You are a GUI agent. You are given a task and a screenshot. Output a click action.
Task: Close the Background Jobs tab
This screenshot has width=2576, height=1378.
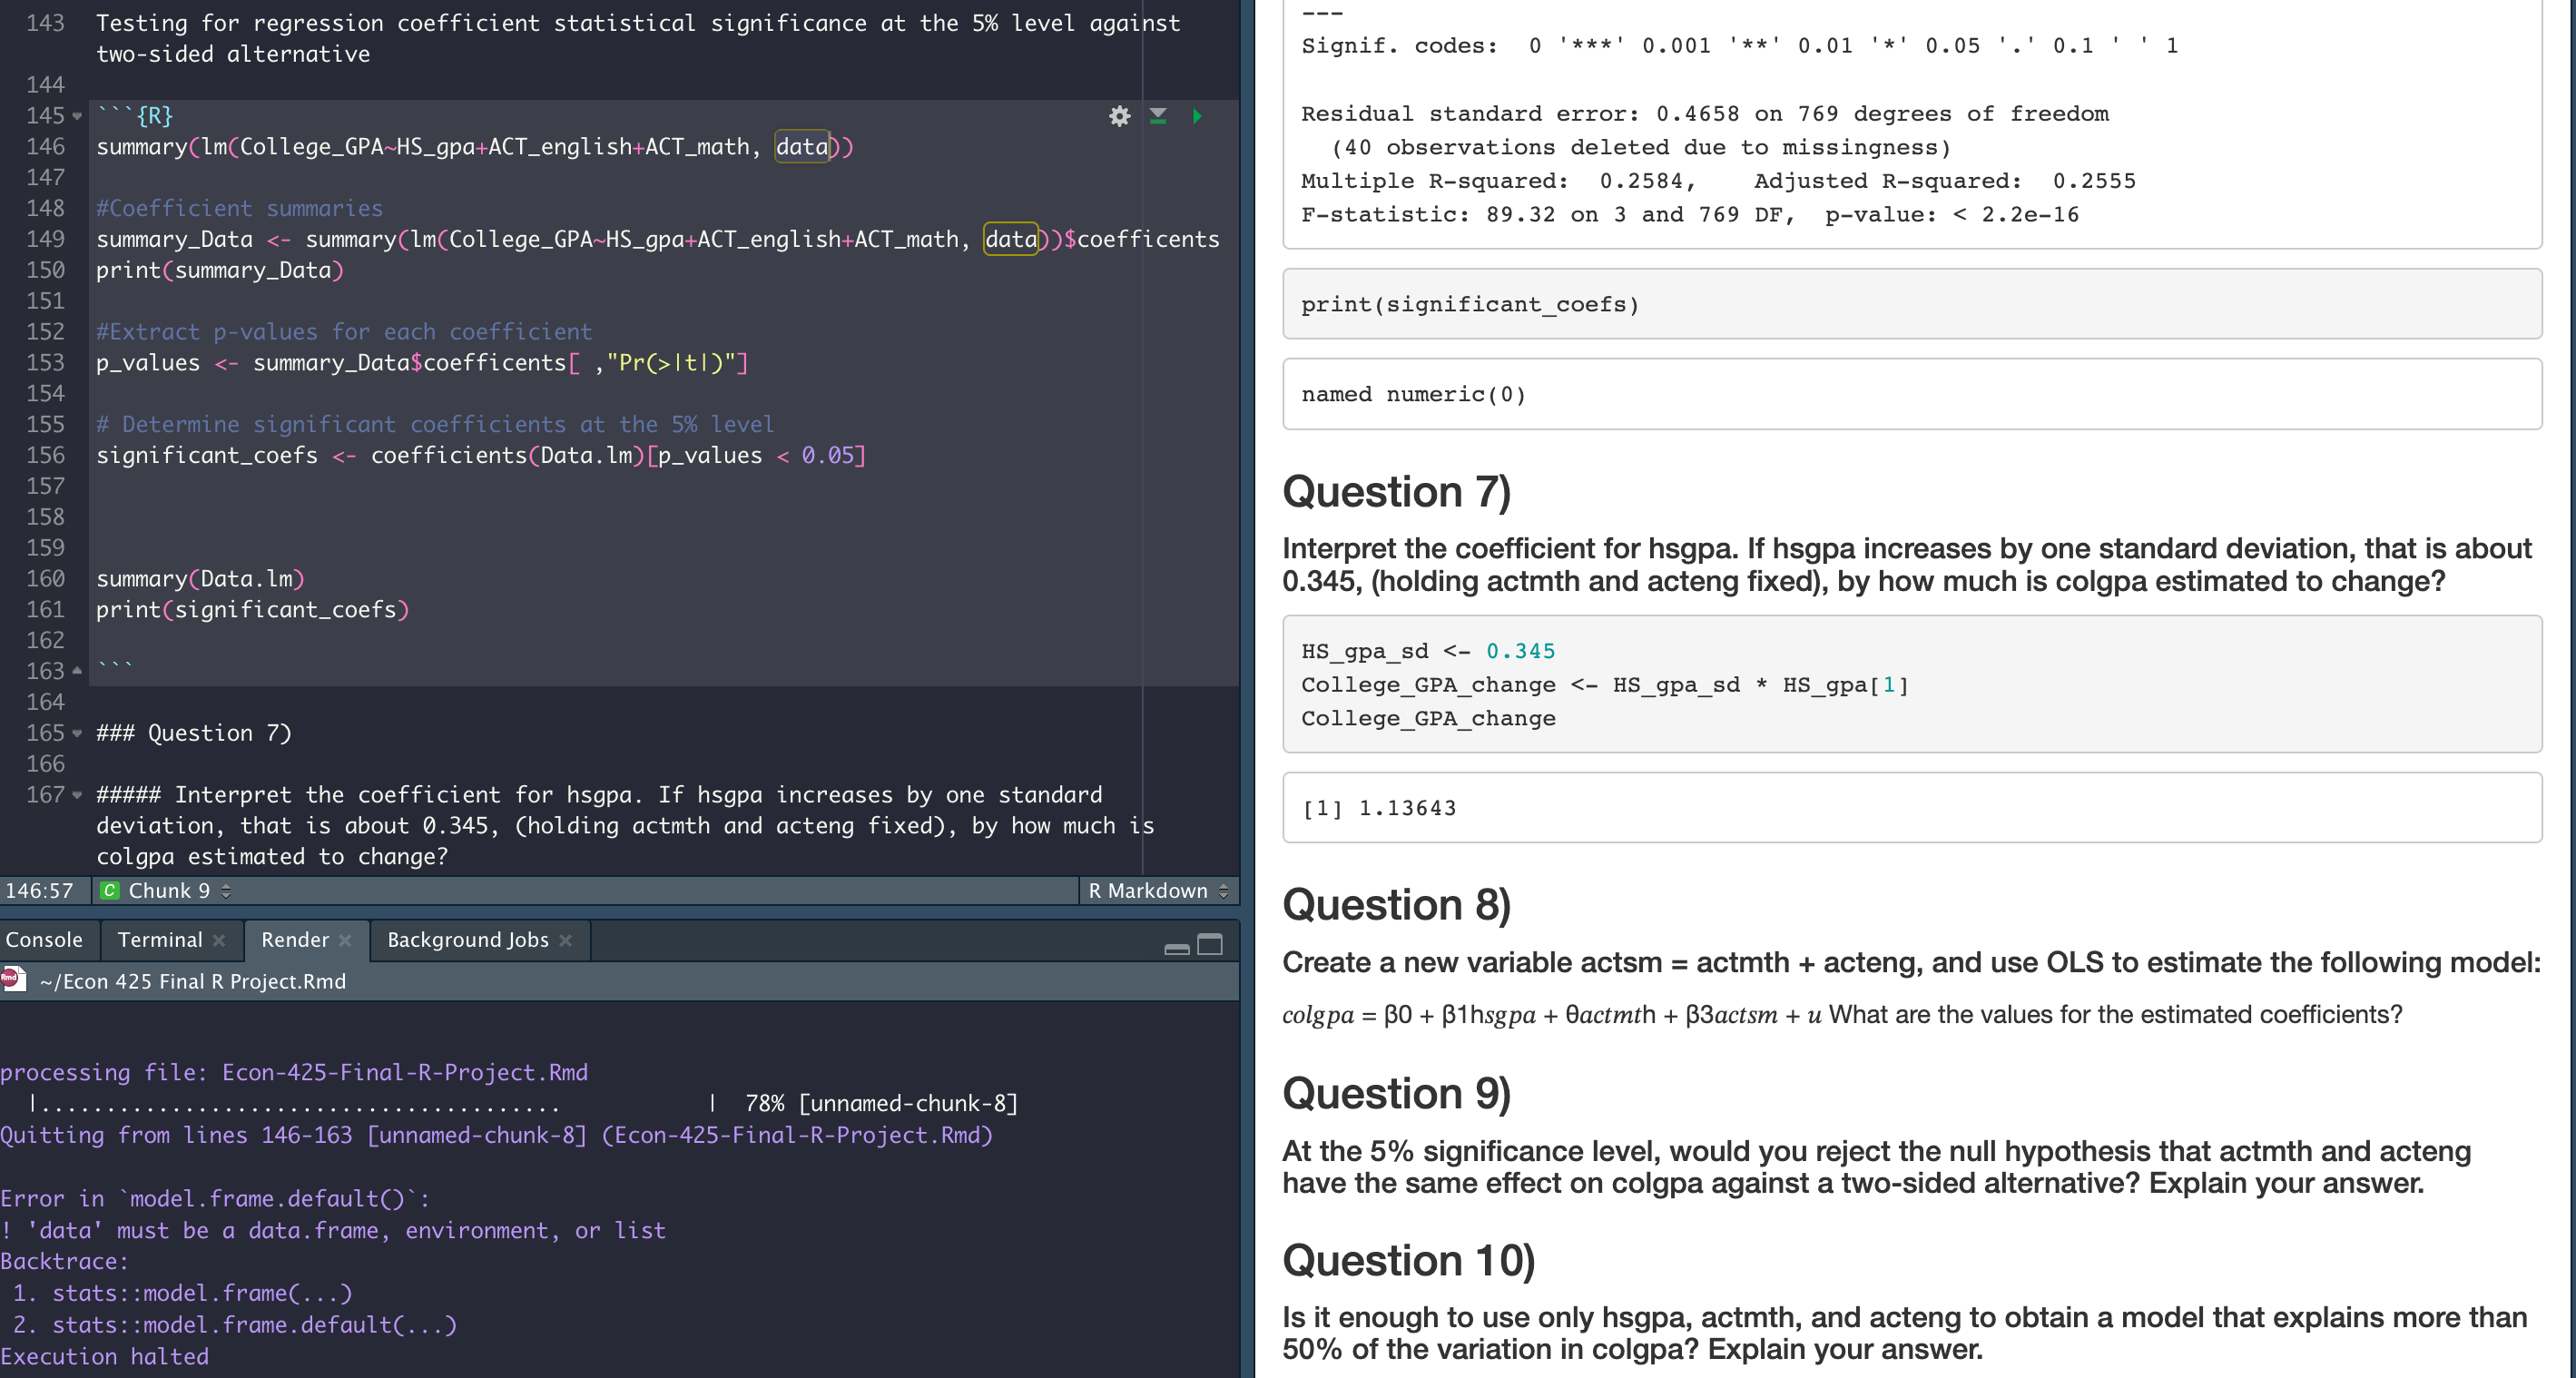click(566, 940)
